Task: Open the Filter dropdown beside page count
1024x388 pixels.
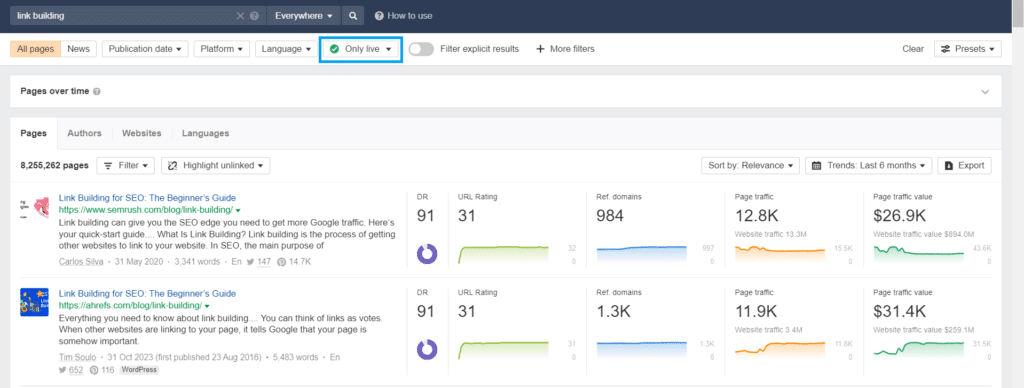Action: tap(125, 166)
